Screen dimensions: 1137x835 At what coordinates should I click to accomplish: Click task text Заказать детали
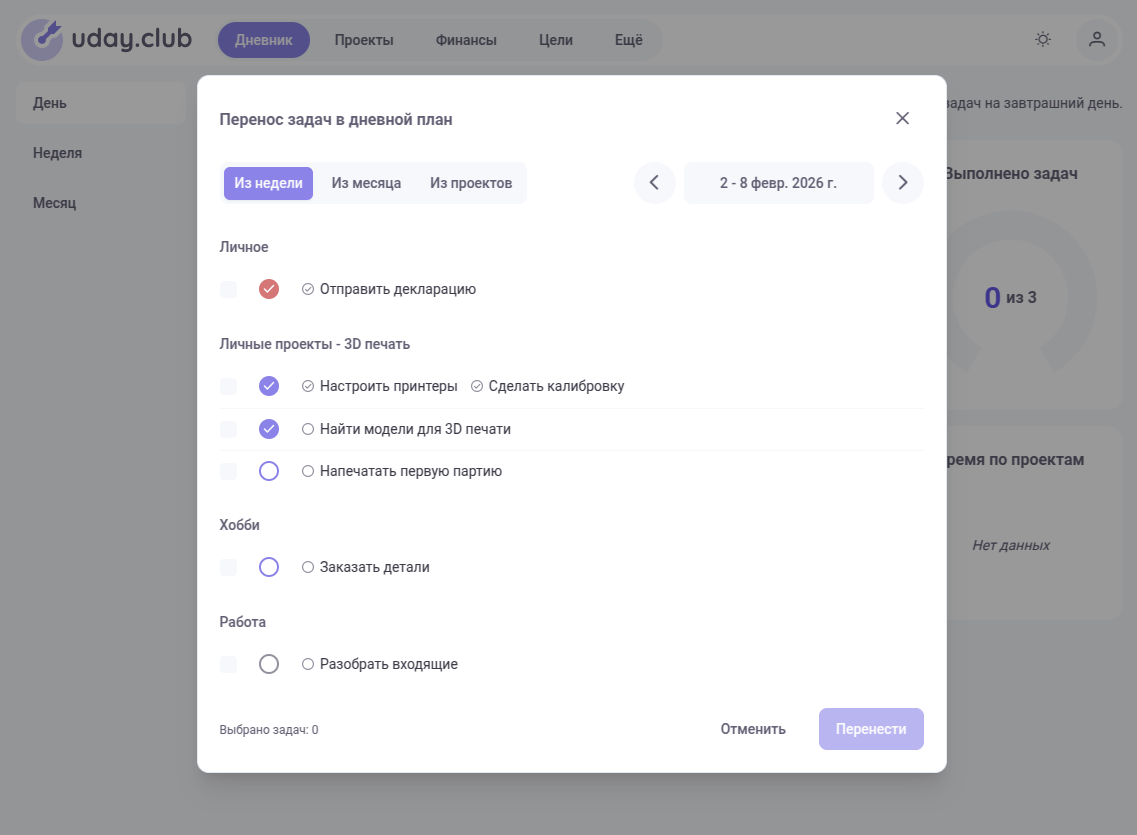(374, 567)
